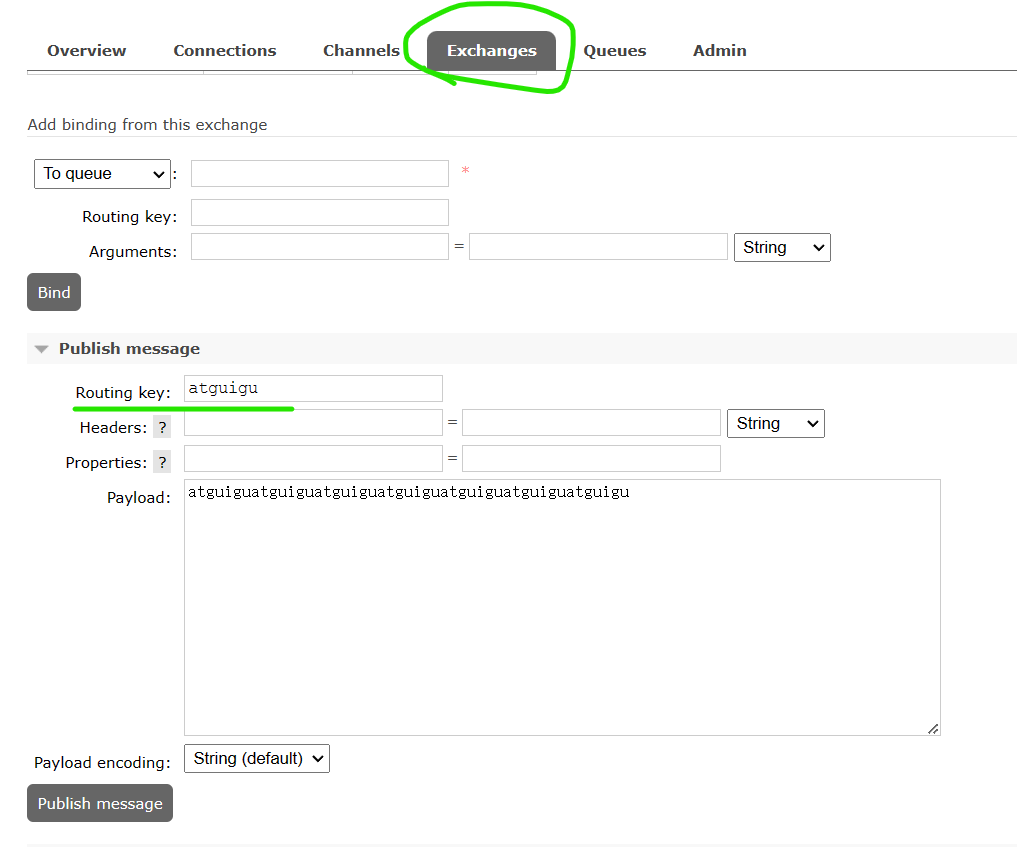
Task: Open the 'To queue' destination dropdown
Action: tap(102, 174)
